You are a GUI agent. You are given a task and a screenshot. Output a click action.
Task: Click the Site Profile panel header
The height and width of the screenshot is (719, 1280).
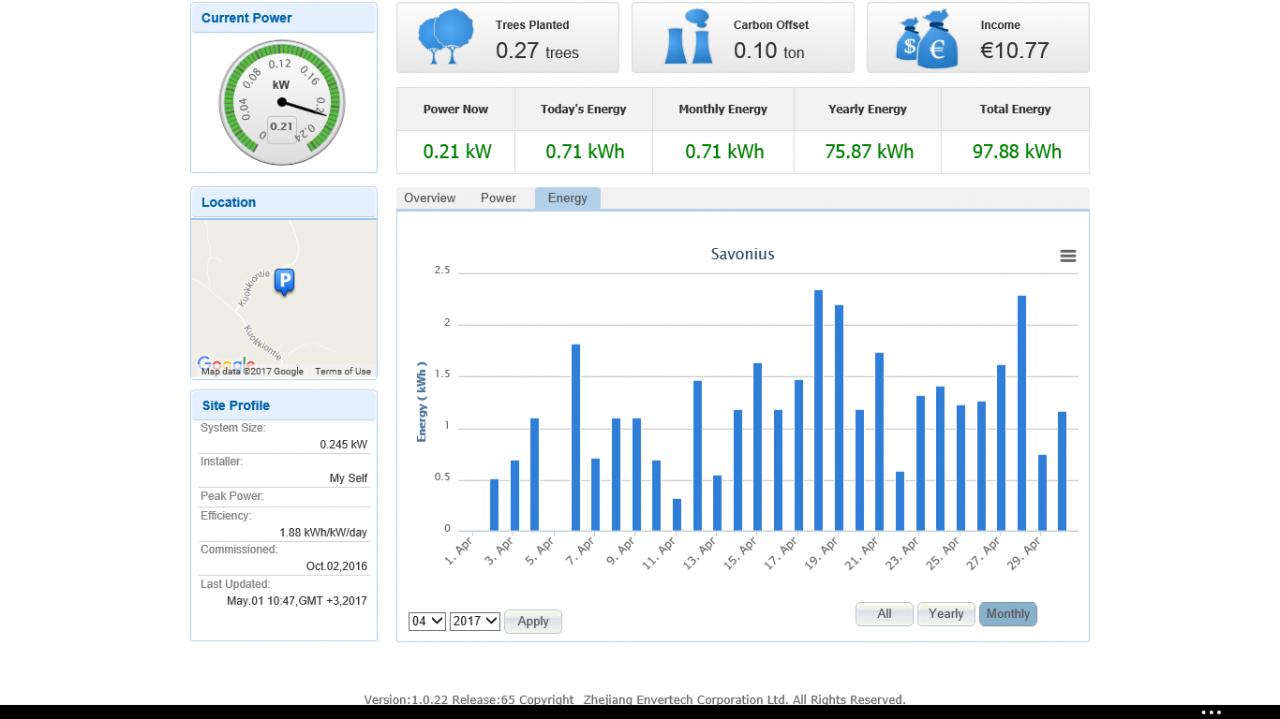click(x=284, y=405)
